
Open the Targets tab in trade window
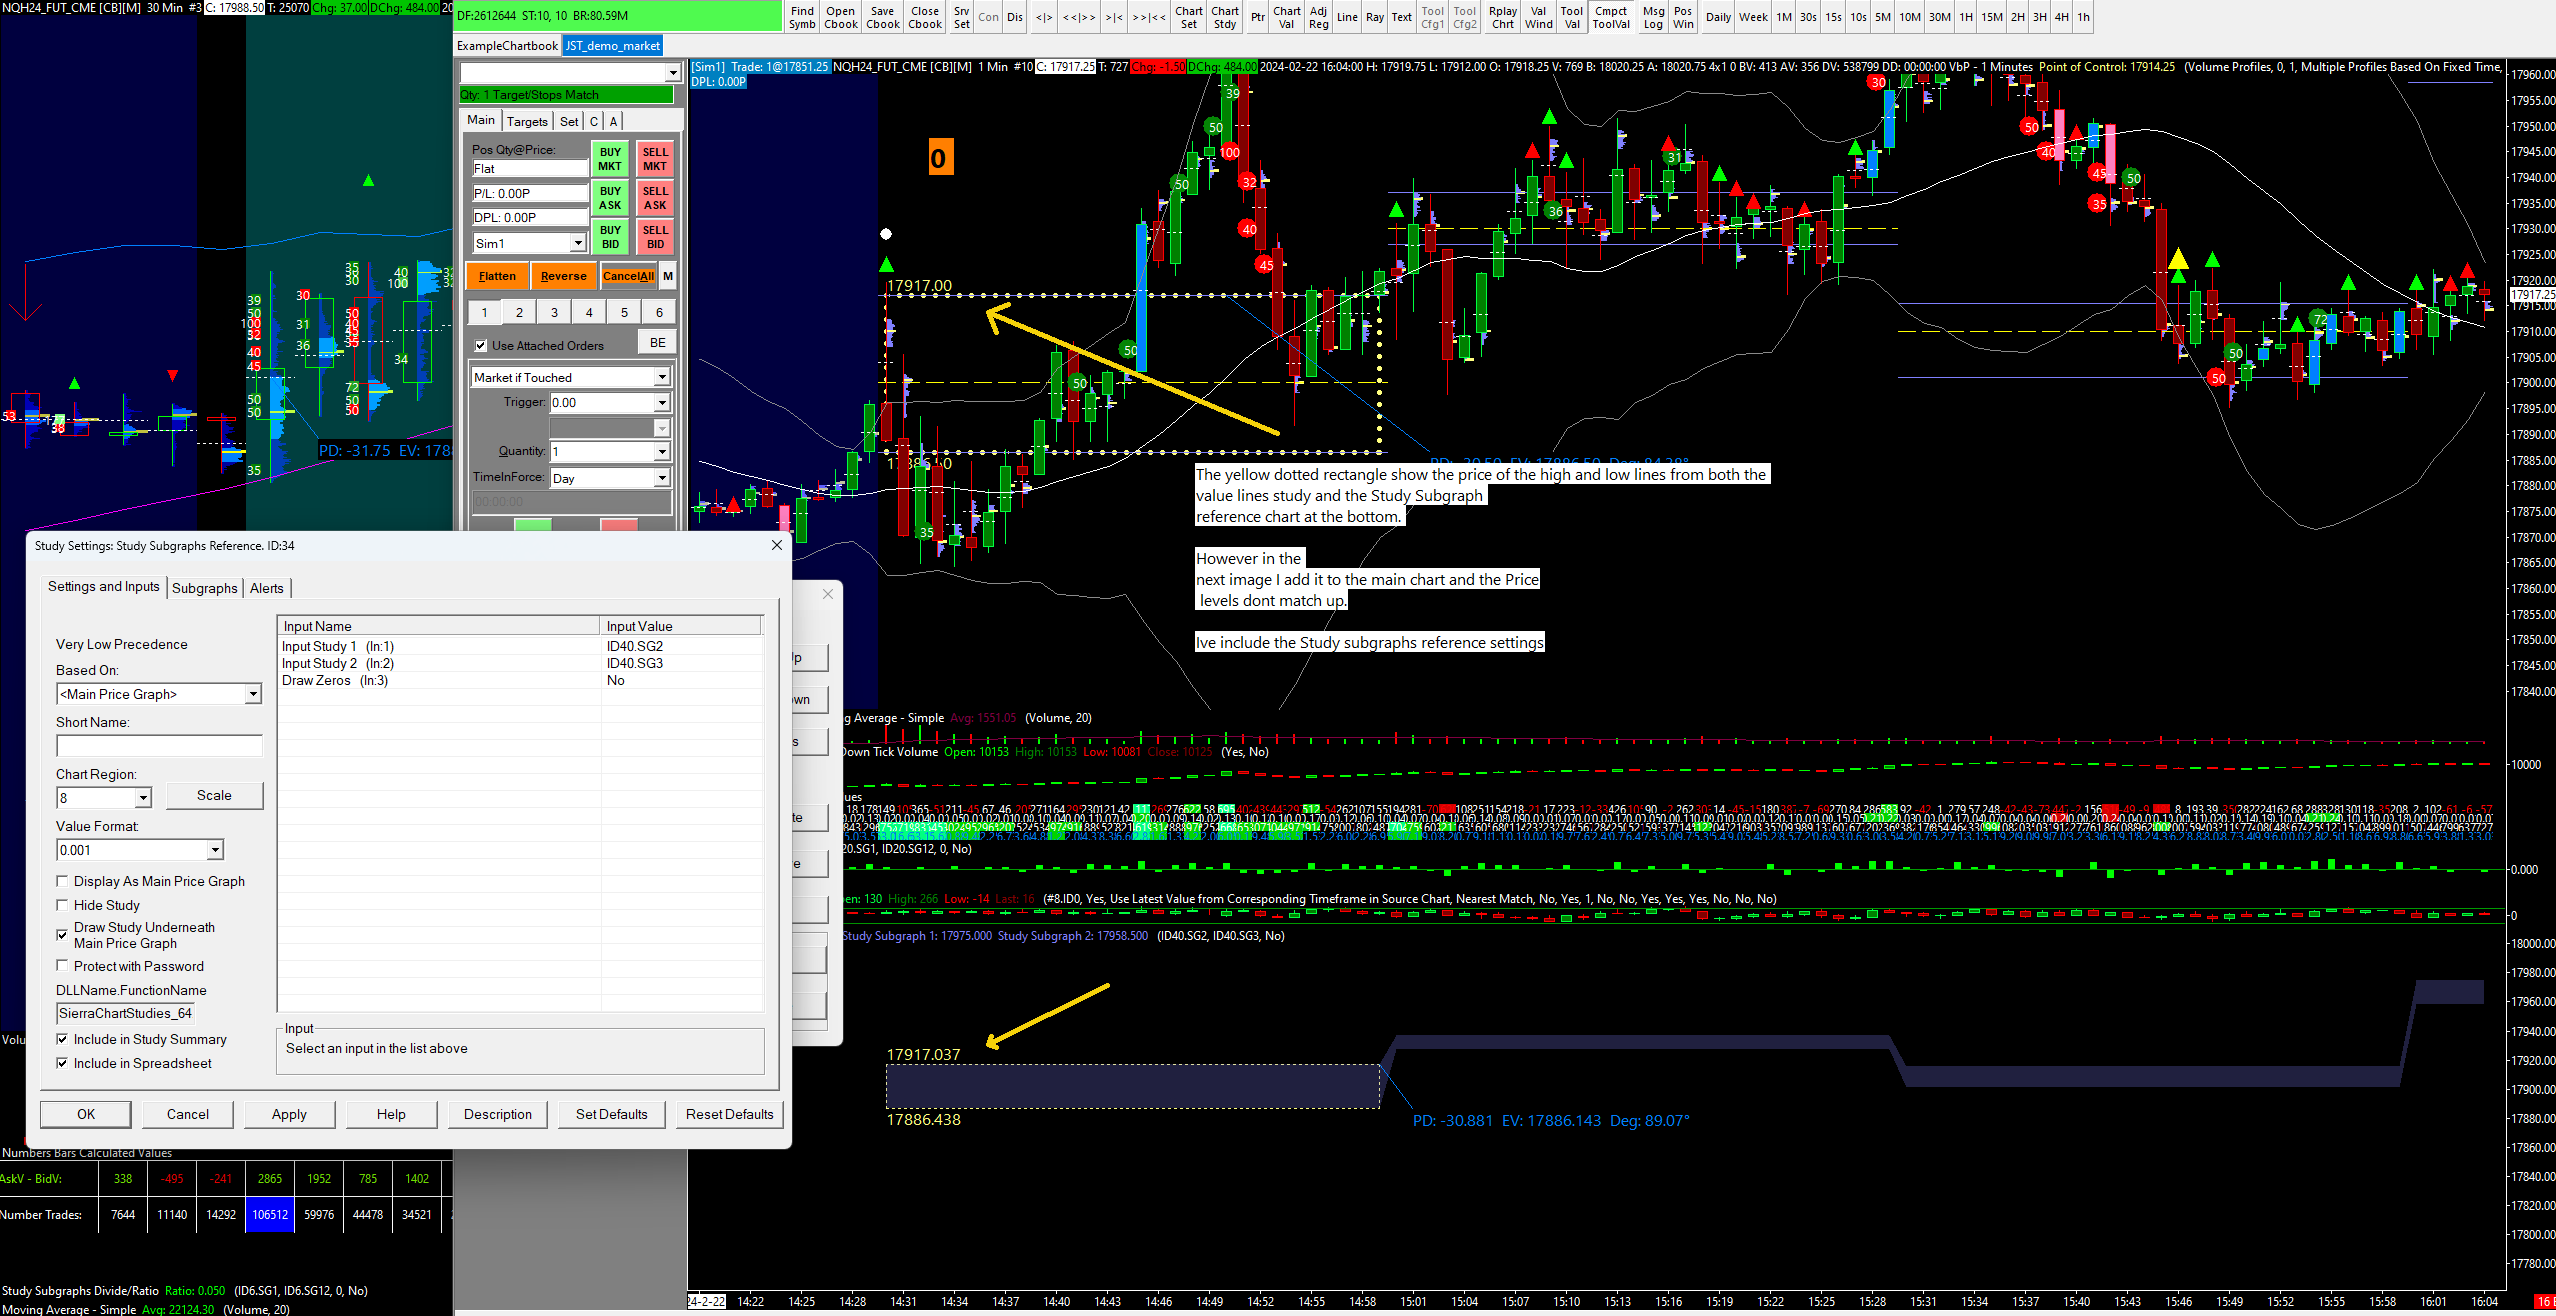[x=527, y=121]
